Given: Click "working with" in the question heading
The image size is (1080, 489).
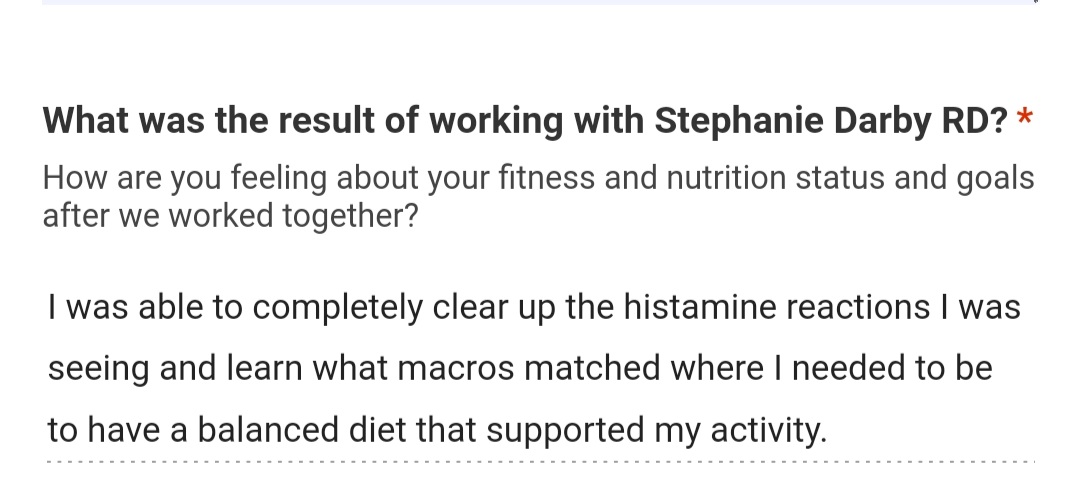Looking at the screenshot, I should (x=536, y=121).
